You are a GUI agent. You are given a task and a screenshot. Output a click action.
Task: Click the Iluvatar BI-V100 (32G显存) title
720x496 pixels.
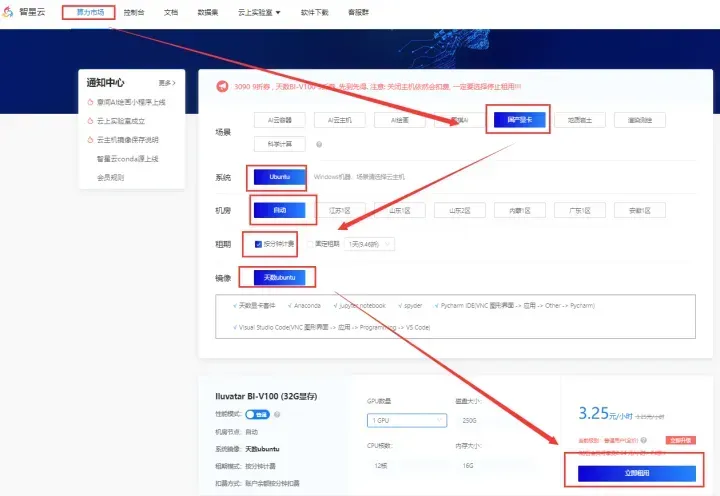pyautogui.click(x=266, y=396)
